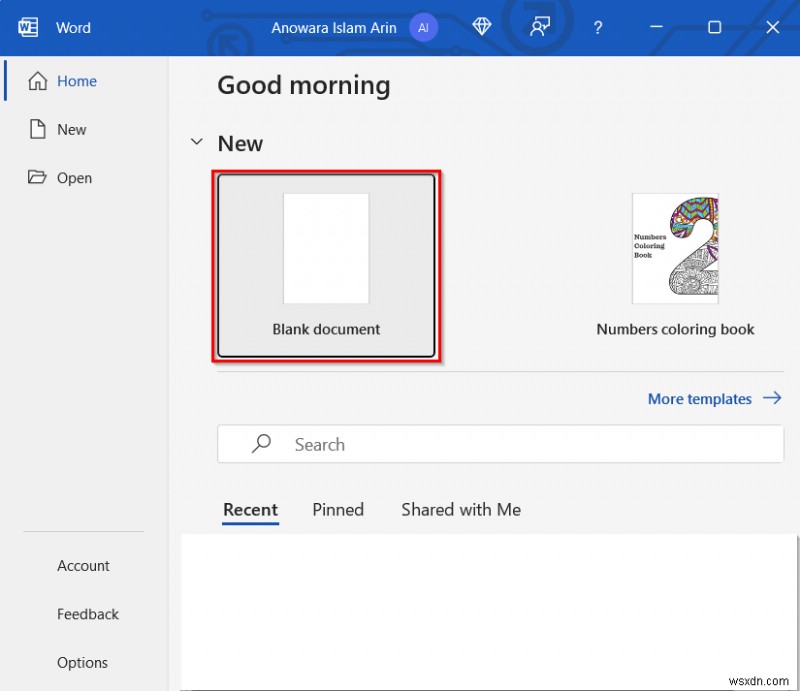Collapse the New section chevron
Image resolution: width=800 pixels, height=691 pixels.
(x=196, y=142)
